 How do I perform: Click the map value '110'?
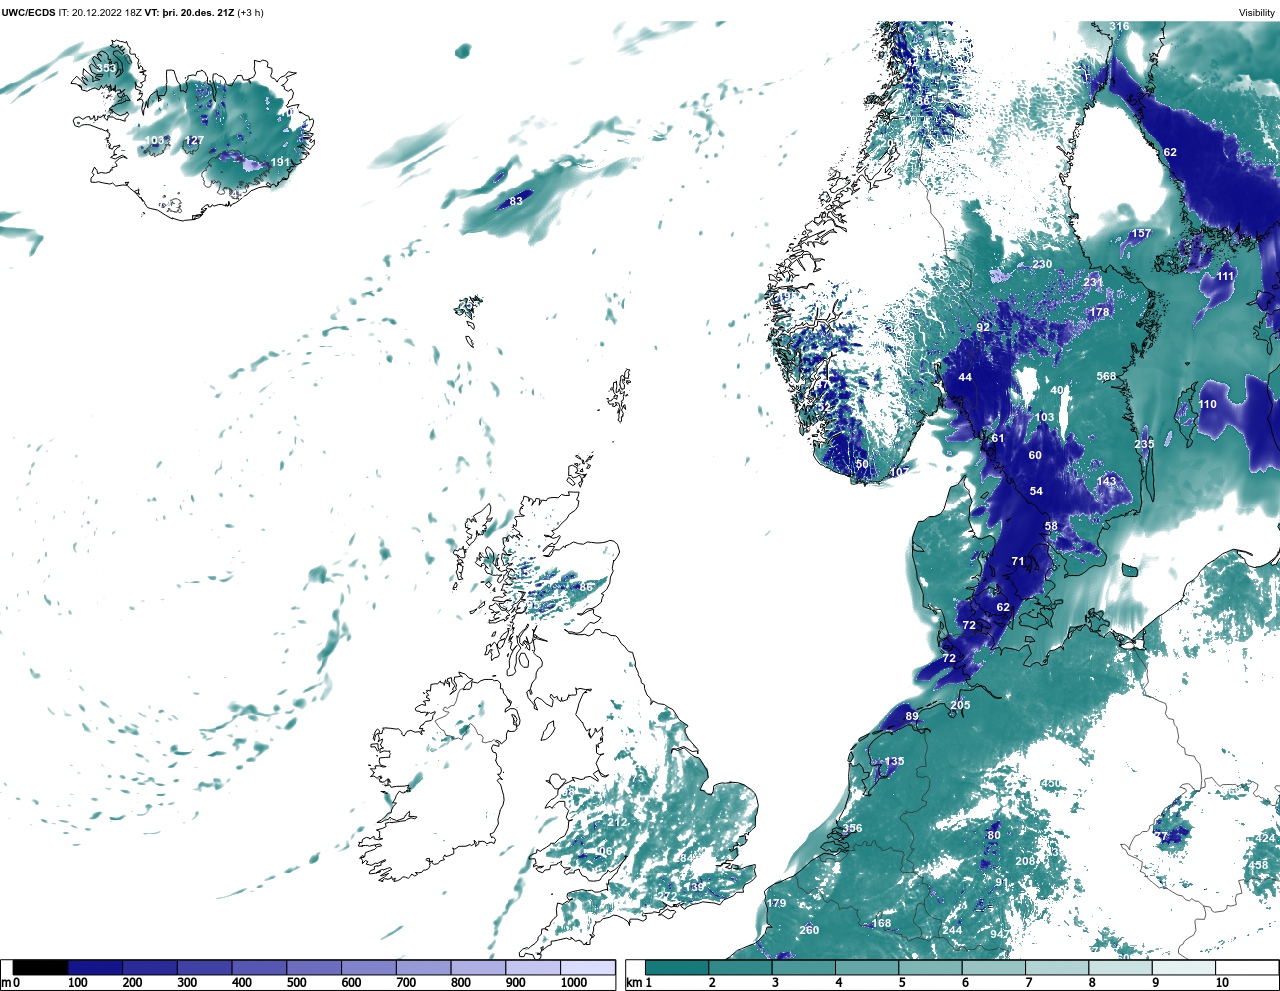point(1208,404)
